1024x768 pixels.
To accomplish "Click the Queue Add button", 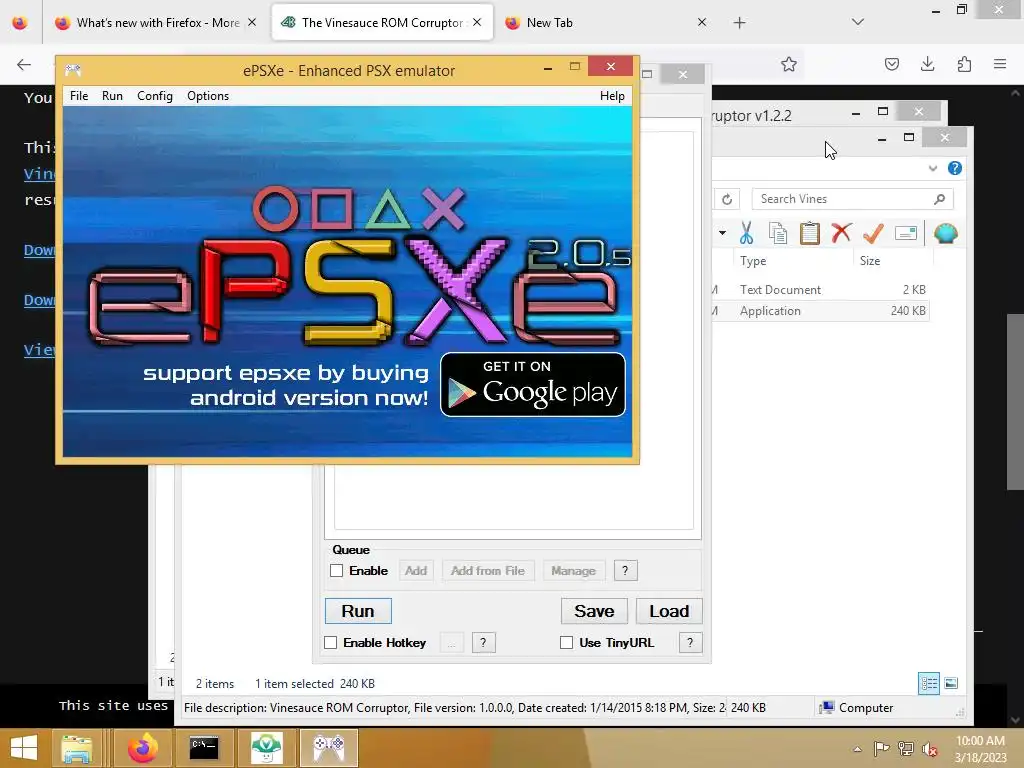I will coord(416,571).
